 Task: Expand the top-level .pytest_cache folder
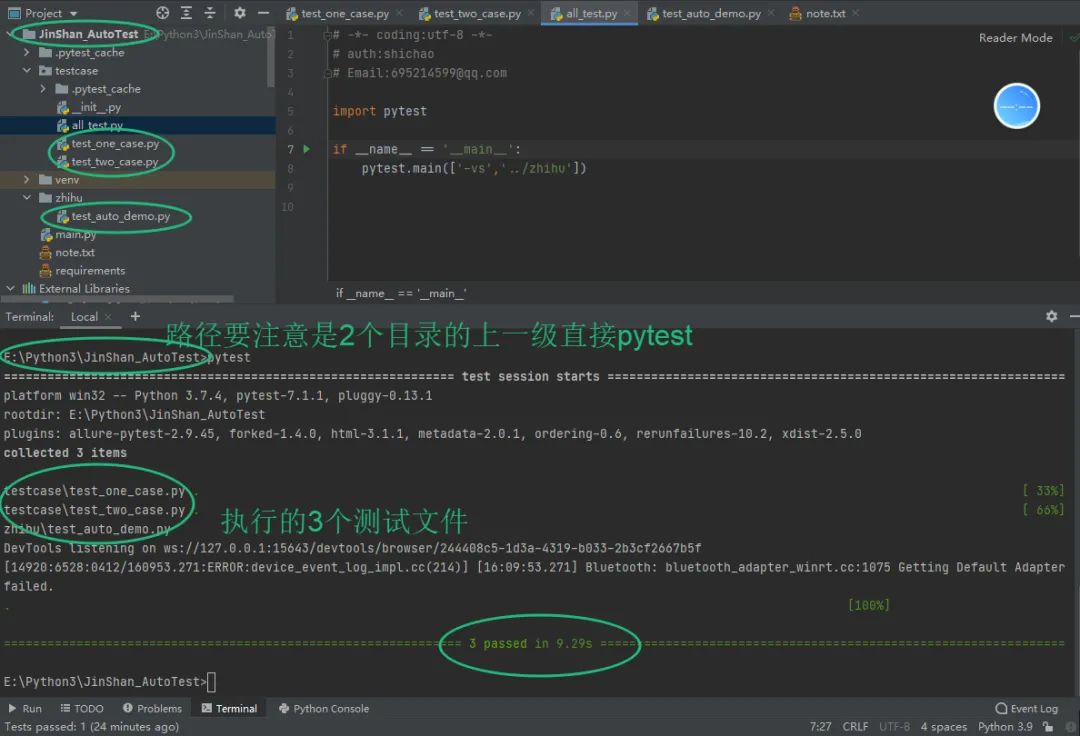(x=26, y=52)
